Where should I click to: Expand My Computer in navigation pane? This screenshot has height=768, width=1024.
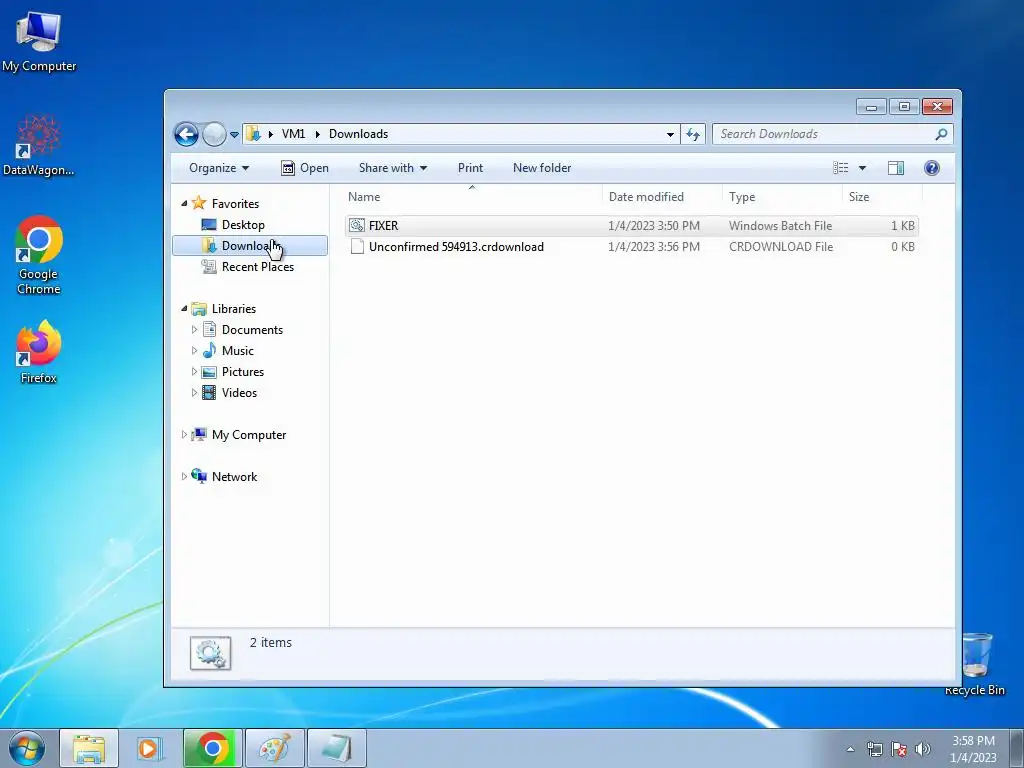tap(184, 434)
